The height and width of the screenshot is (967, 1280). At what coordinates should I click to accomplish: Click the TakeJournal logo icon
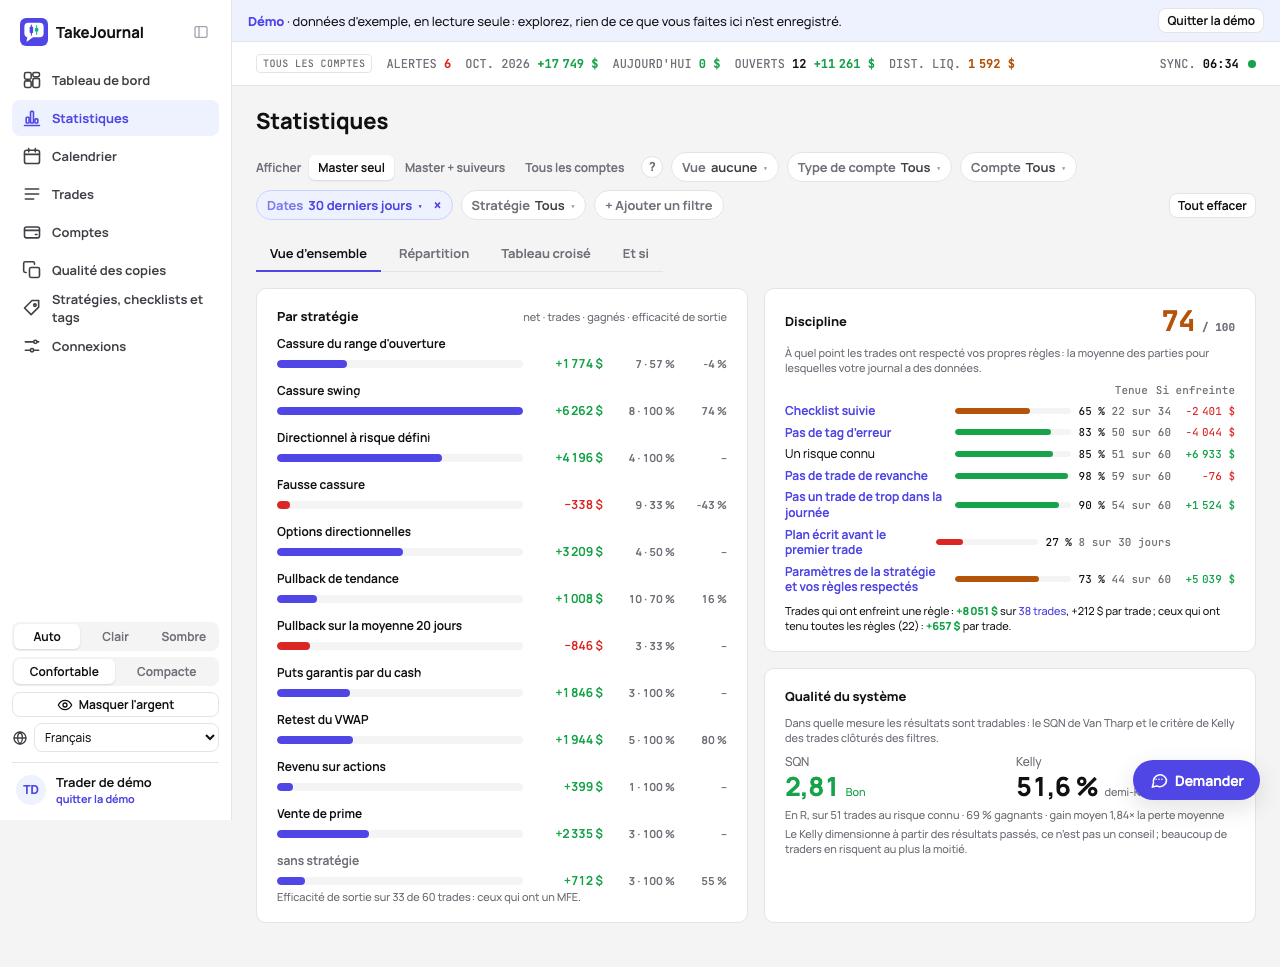(34, 32)
